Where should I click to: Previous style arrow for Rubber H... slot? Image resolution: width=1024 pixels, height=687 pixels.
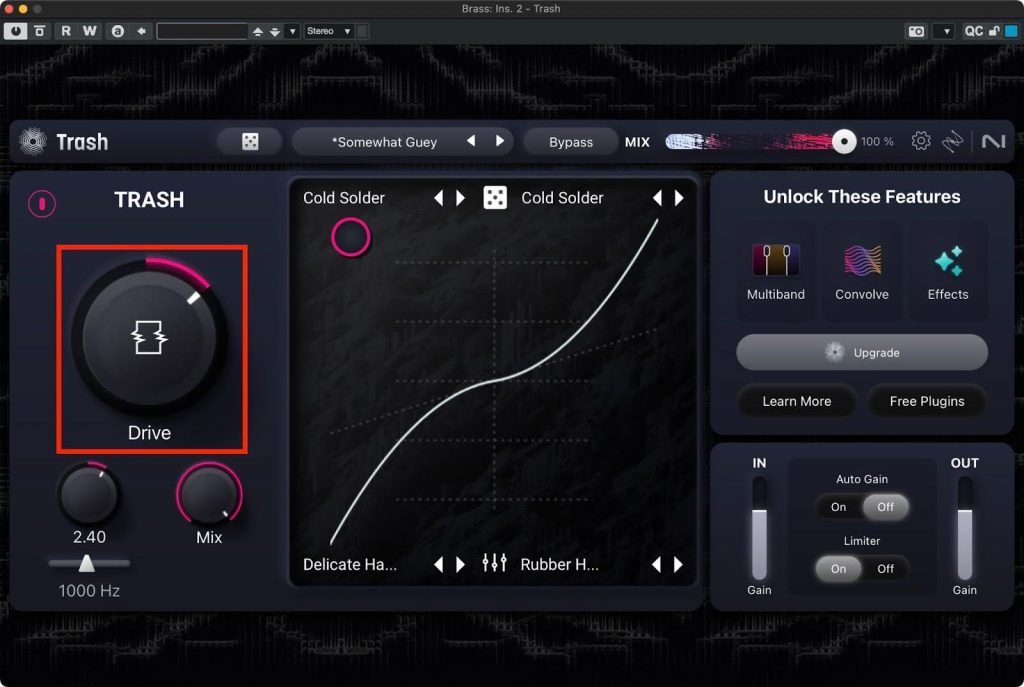pyautogui.click(x=657, y=564)
